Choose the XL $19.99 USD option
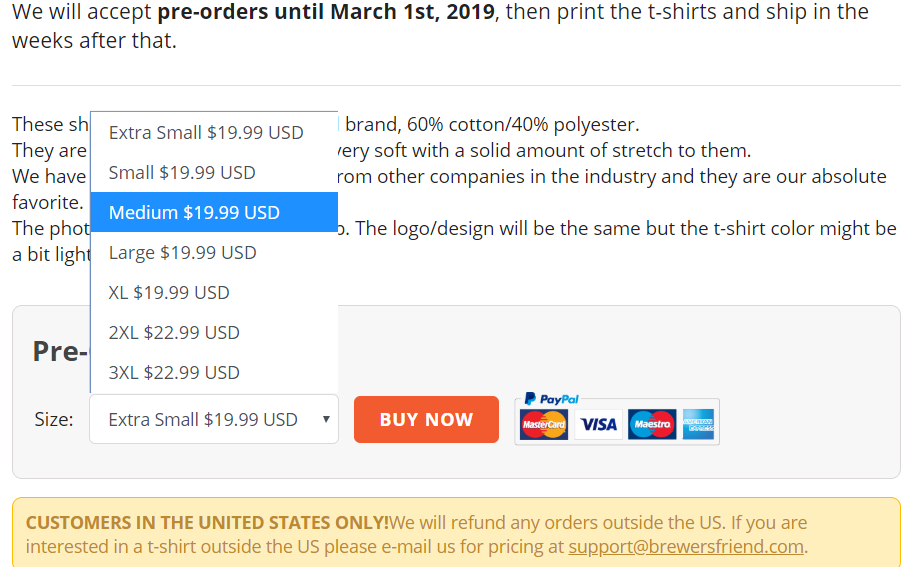The width and height of the screenshot is (908, 567). coord(169,292)
